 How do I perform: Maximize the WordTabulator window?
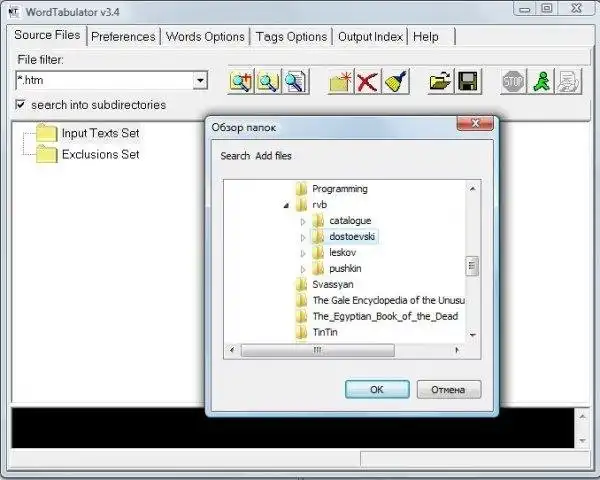(x=547, y=9)
